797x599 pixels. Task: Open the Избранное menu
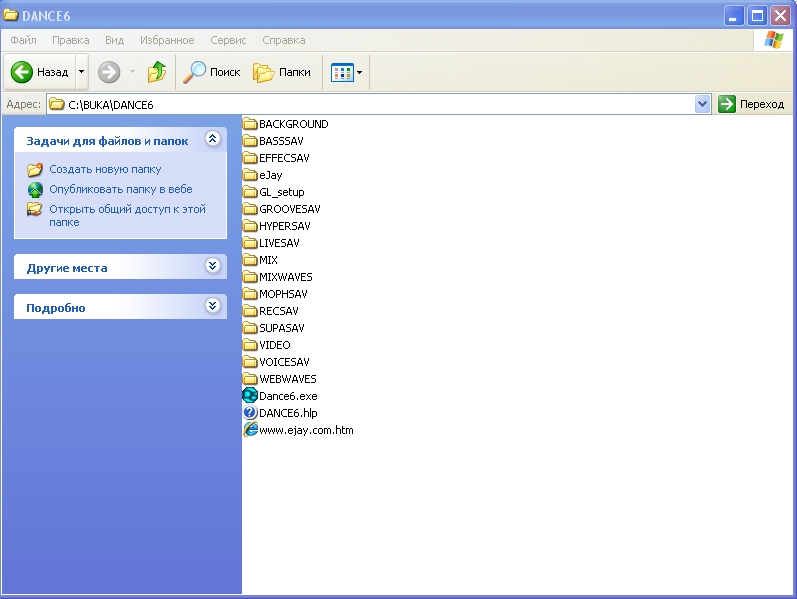tap(167, 40)
